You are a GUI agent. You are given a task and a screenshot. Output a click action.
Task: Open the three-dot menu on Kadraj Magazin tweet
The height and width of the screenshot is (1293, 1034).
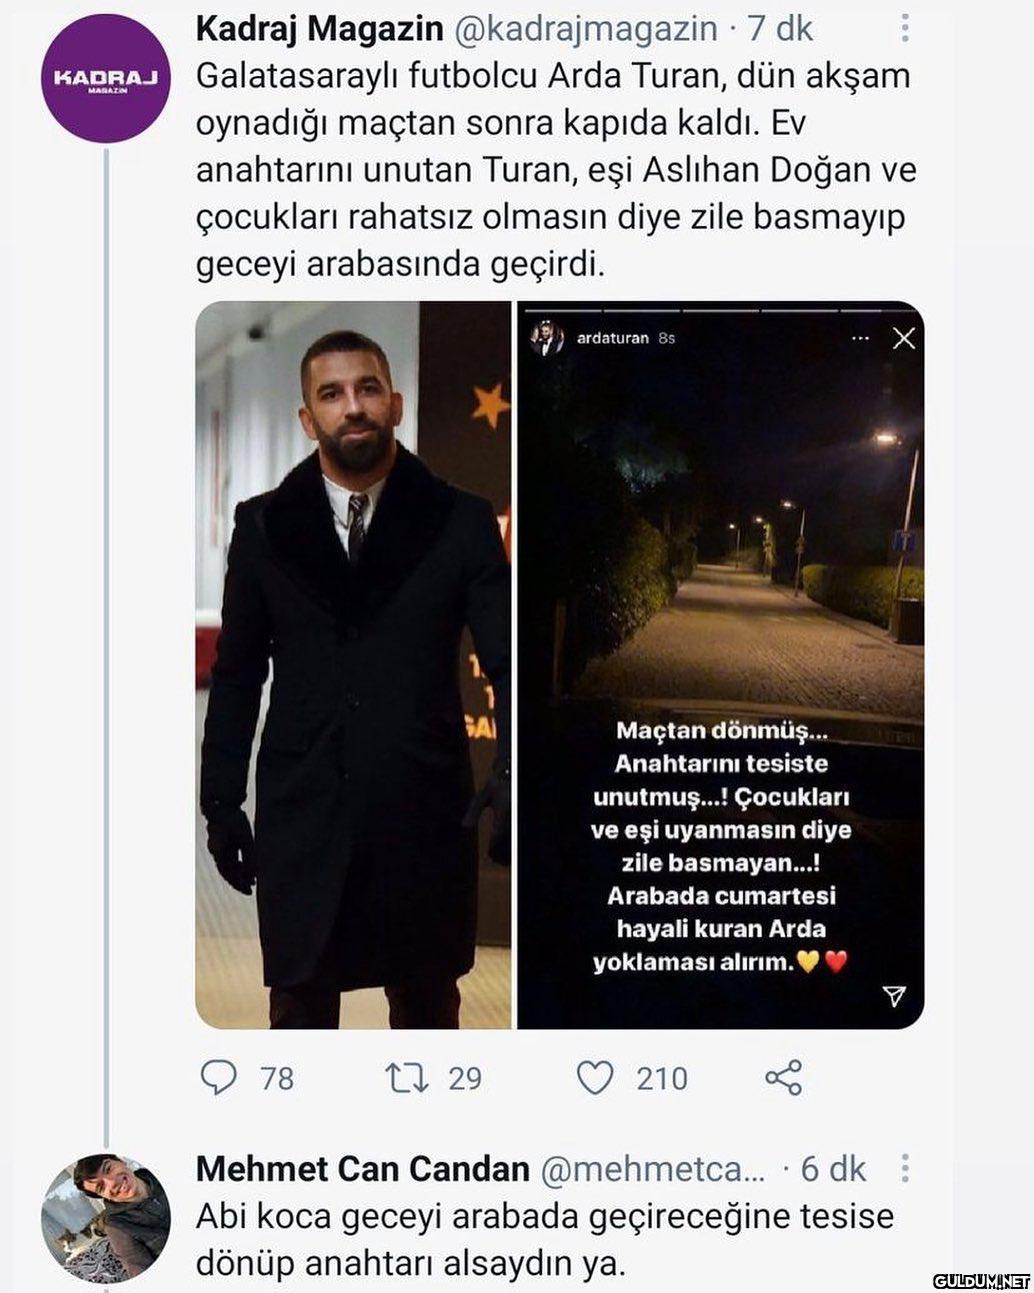(905, 28)
